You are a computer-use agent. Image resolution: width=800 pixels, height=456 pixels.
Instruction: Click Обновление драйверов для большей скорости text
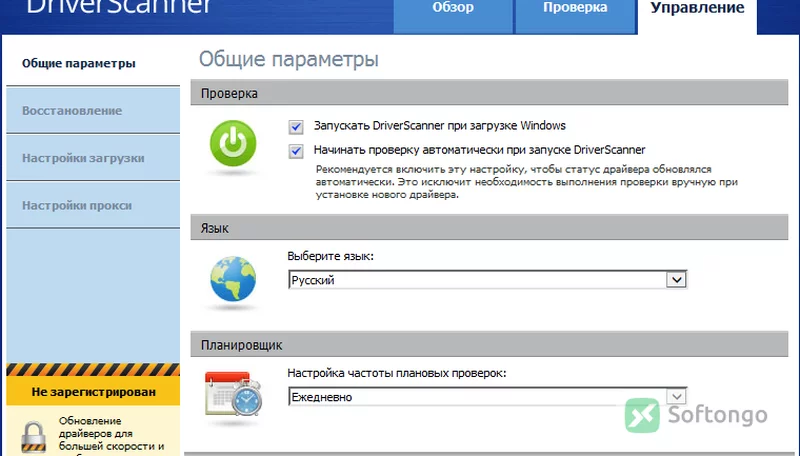[112, 436]
